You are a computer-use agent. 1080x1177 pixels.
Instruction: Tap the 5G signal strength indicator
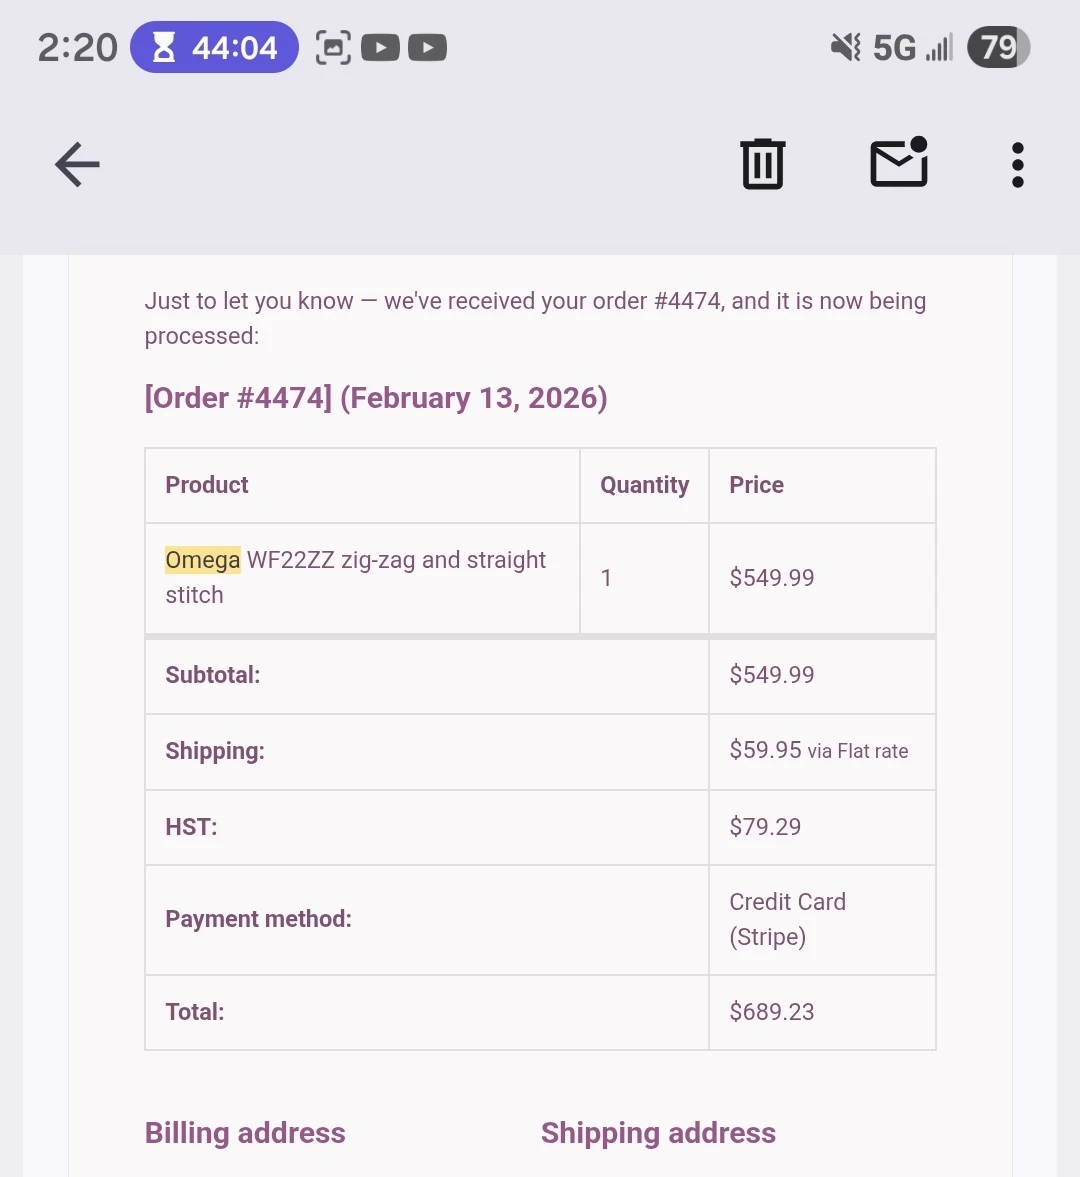coord(912,48)
